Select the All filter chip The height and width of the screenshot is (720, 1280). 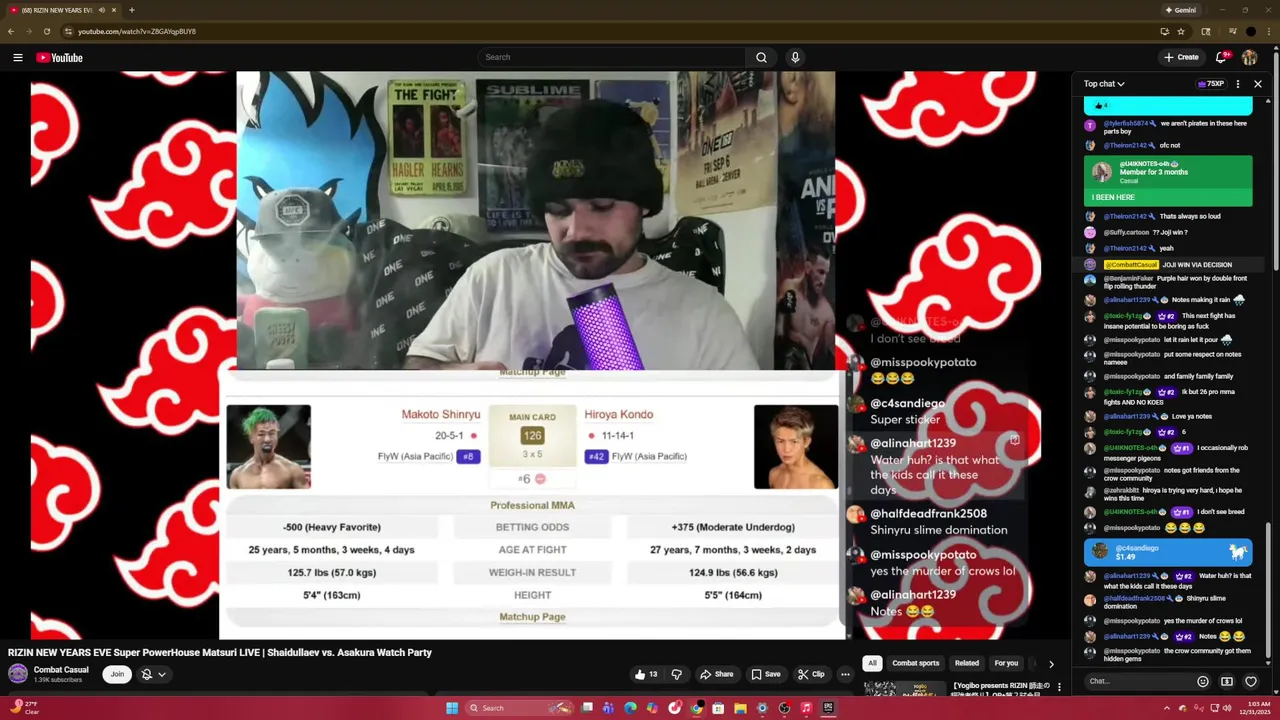point(872,663)
